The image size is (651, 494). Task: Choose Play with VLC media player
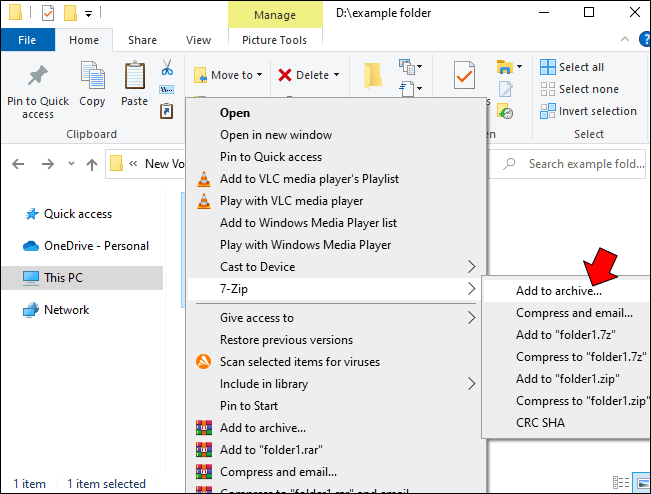(x=336, y=201)
